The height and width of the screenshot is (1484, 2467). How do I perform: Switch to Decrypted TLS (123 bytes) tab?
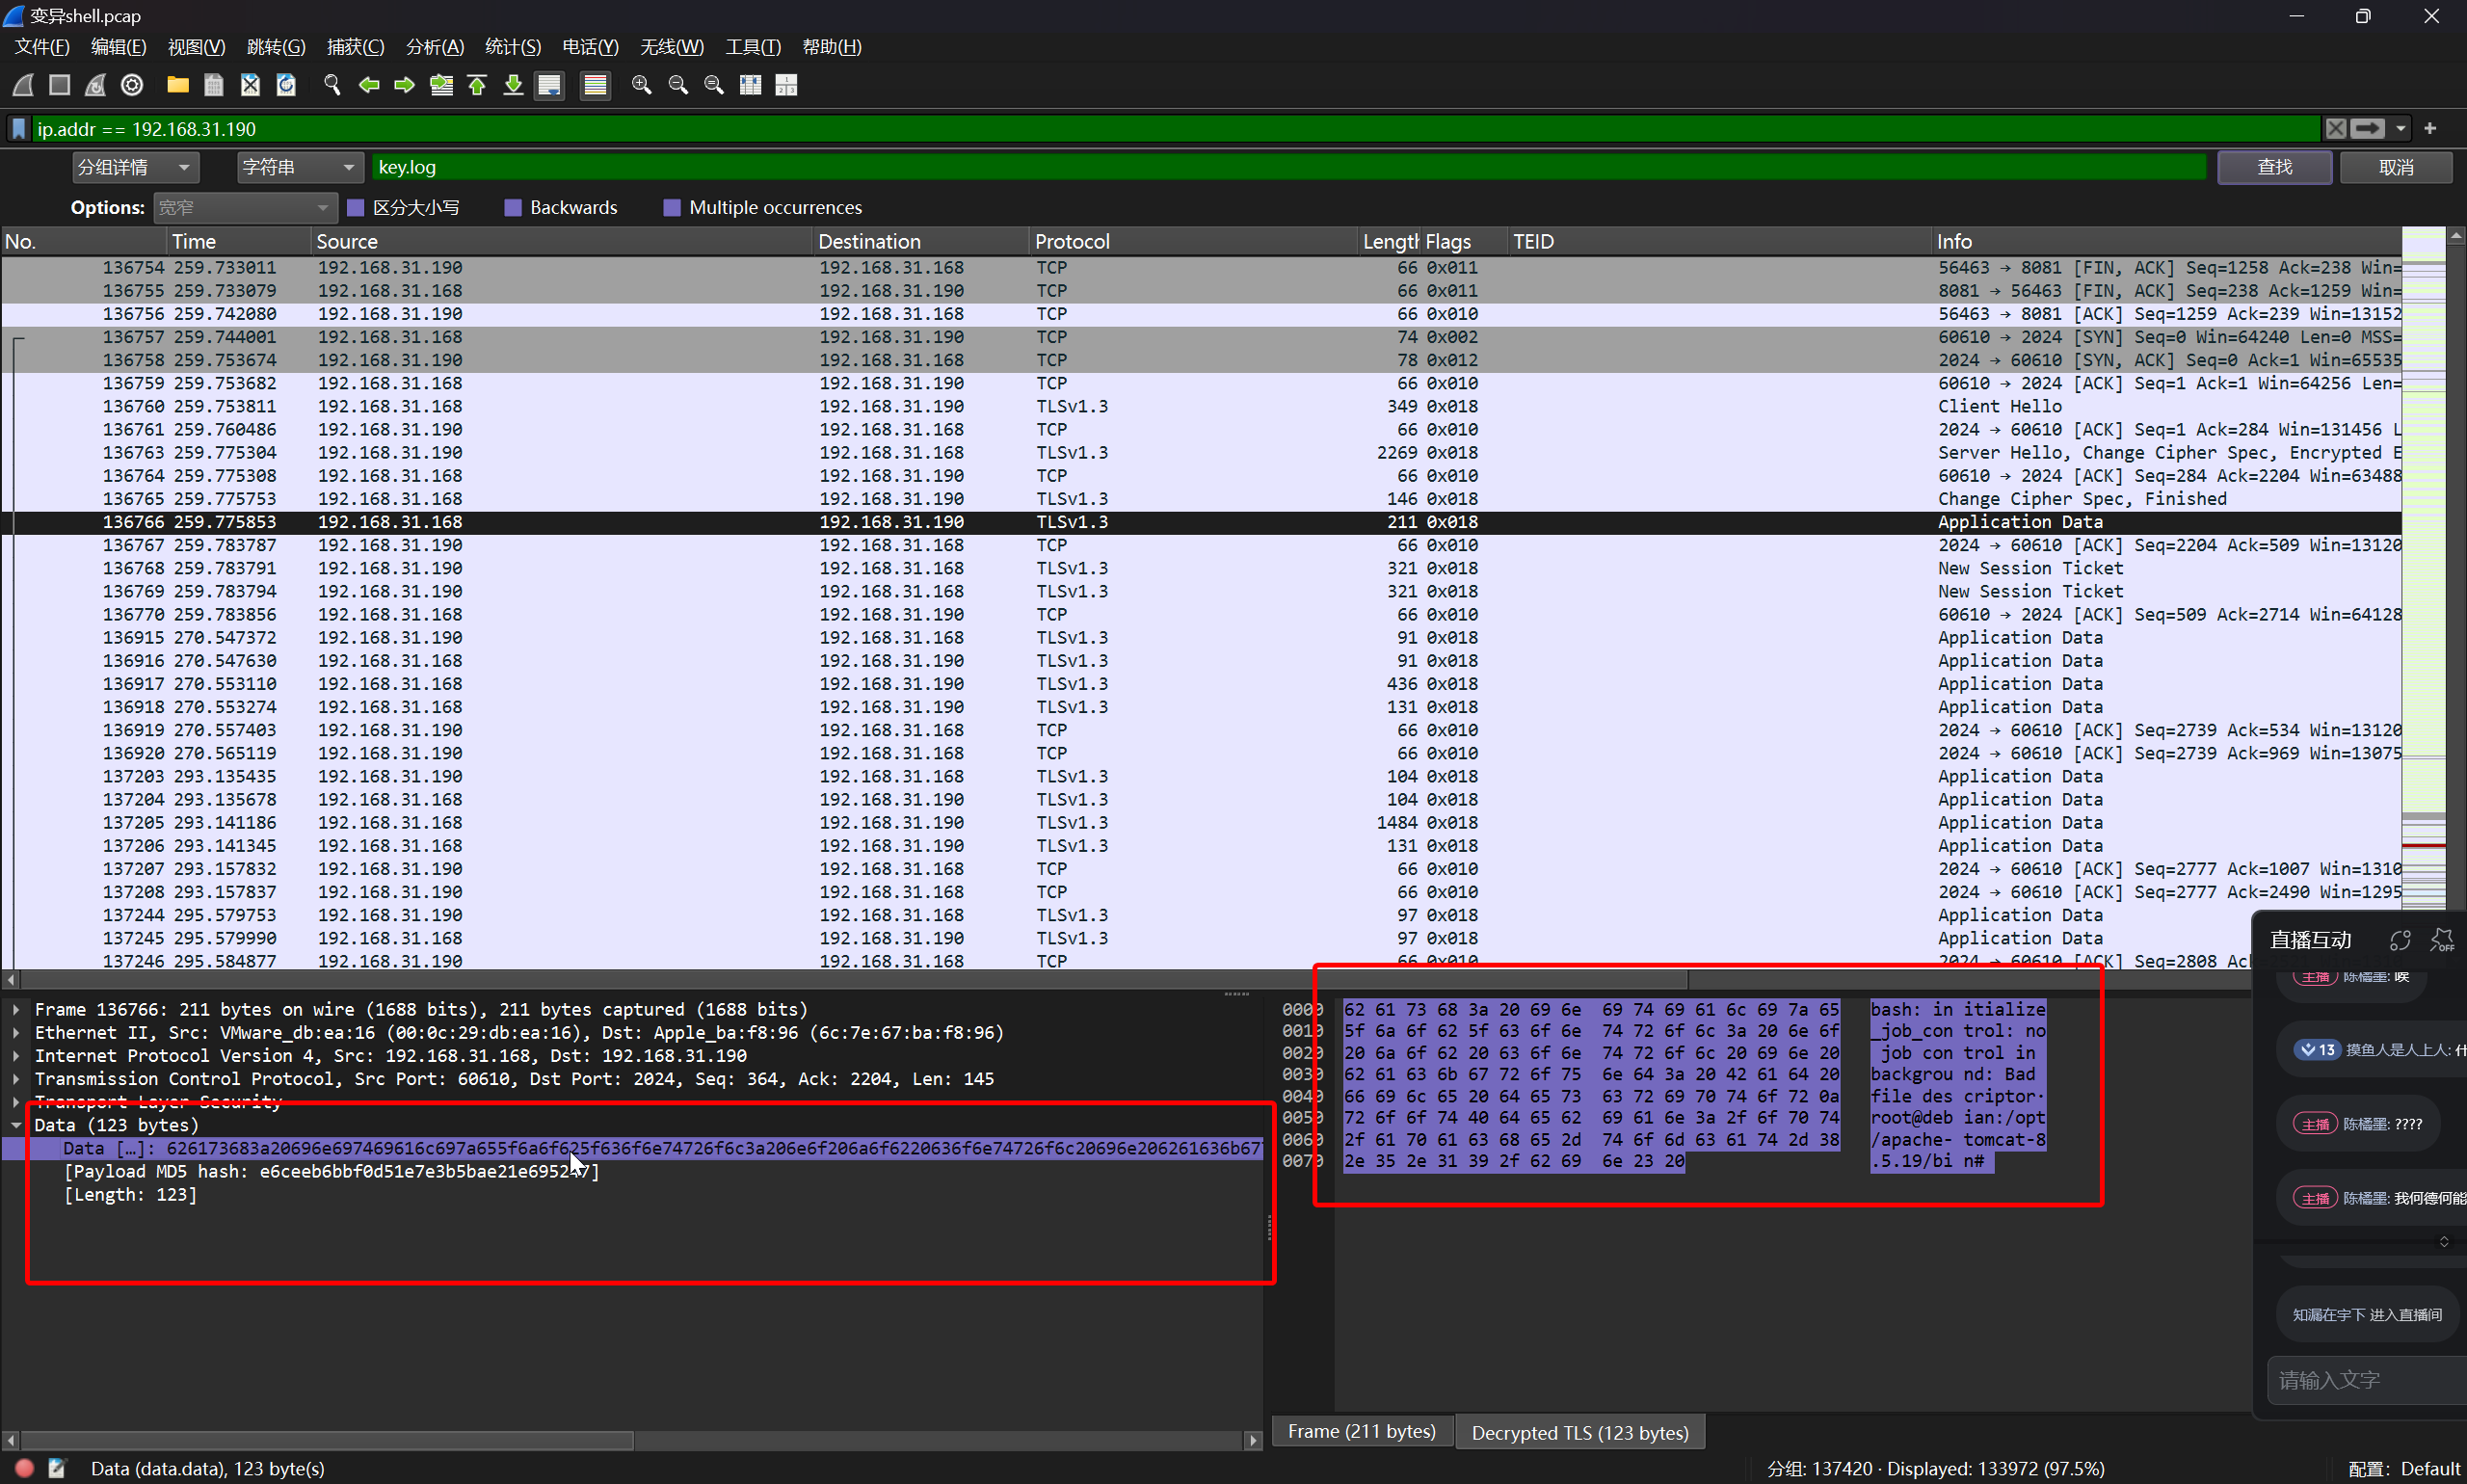(1580, 1432)
